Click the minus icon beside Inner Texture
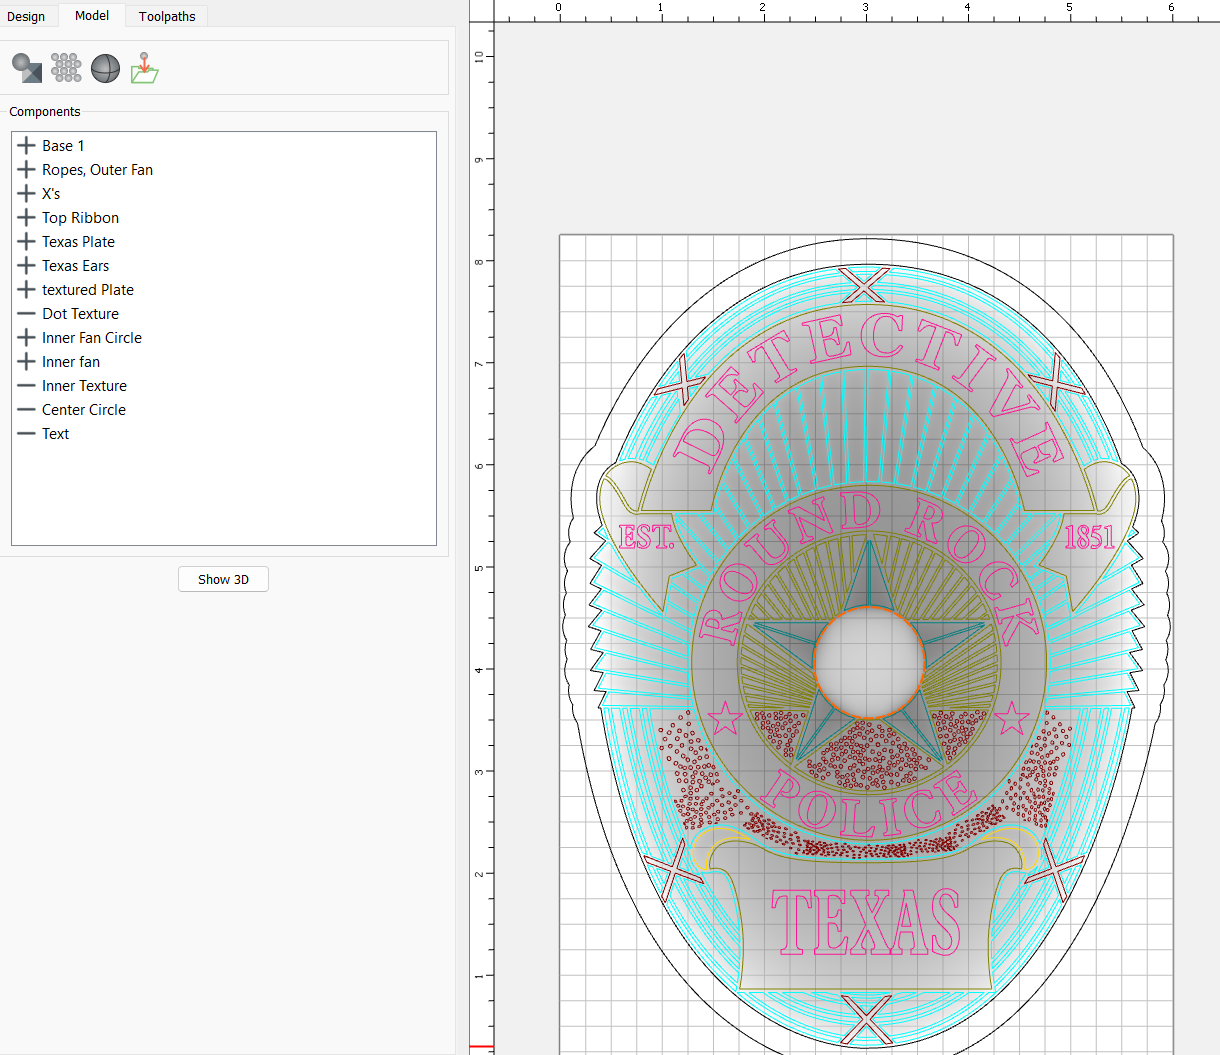The height and width of the screenshot is (1055, 1220). tap(26, 386)
